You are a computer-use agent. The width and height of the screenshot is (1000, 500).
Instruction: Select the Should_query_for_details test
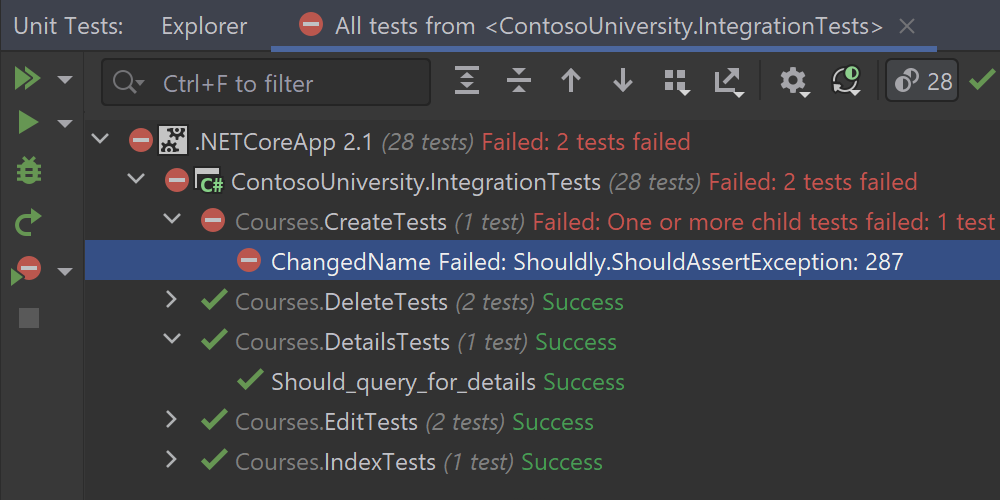point(403,382)
